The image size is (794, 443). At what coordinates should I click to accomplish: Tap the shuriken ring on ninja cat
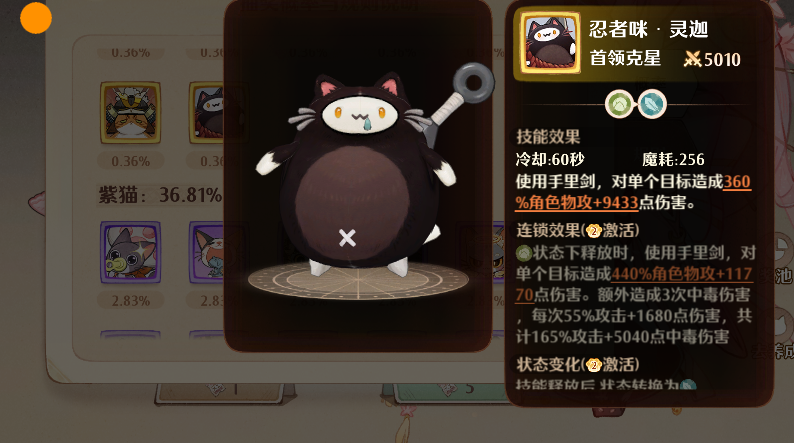click(473, 82)
